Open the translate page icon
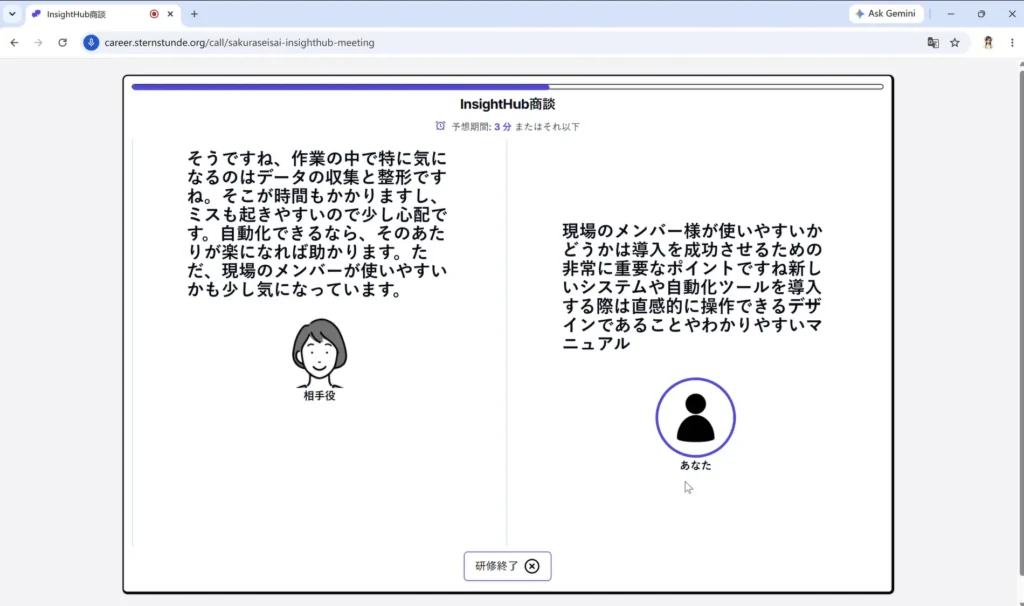Screen dimensions: 1024x606 coord(933,42)
